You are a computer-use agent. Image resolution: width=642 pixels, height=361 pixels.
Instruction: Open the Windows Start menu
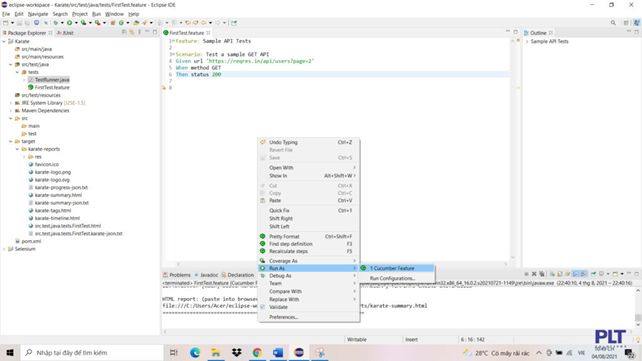(10, 352)
